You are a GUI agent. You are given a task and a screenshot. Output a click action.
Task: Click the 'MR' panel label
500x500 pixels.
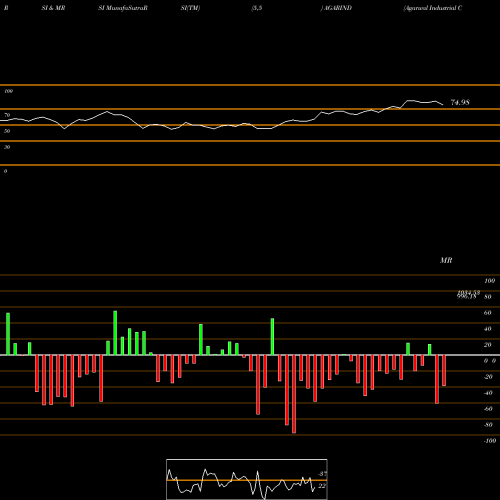tap(446, 260)
